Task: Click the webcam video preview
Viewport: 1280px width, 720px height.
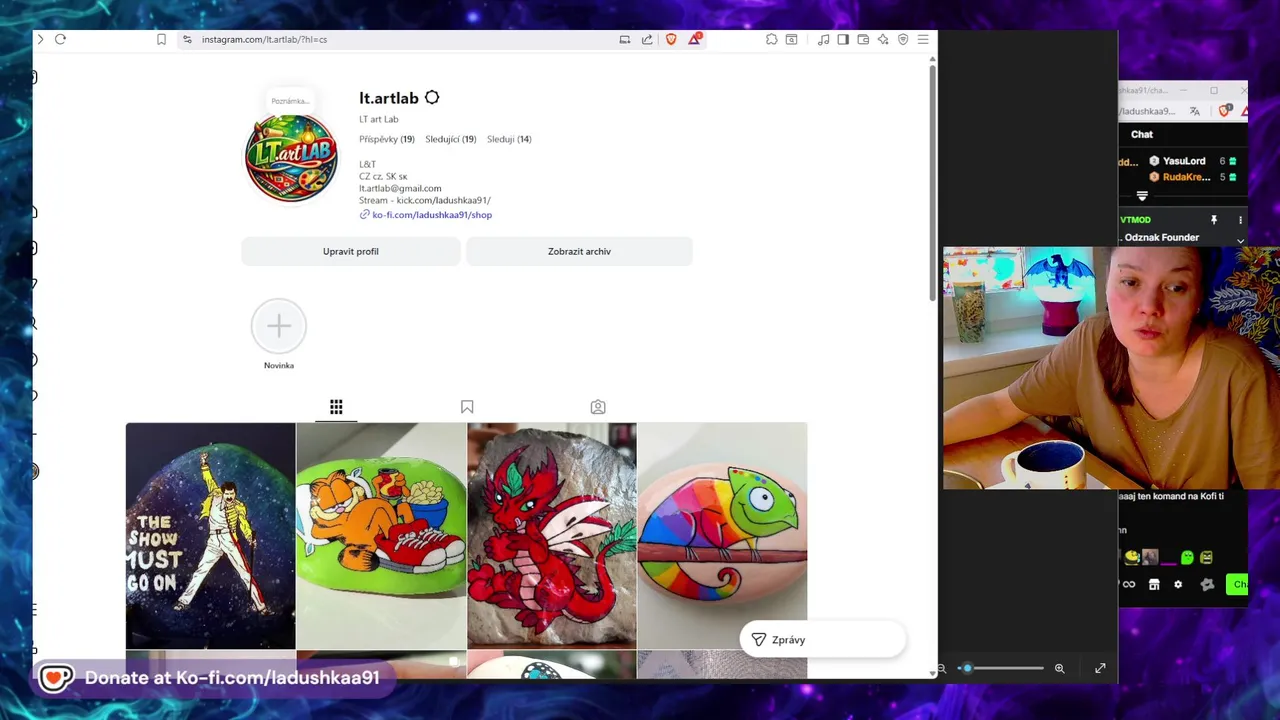Action: tap(1111, 368)
